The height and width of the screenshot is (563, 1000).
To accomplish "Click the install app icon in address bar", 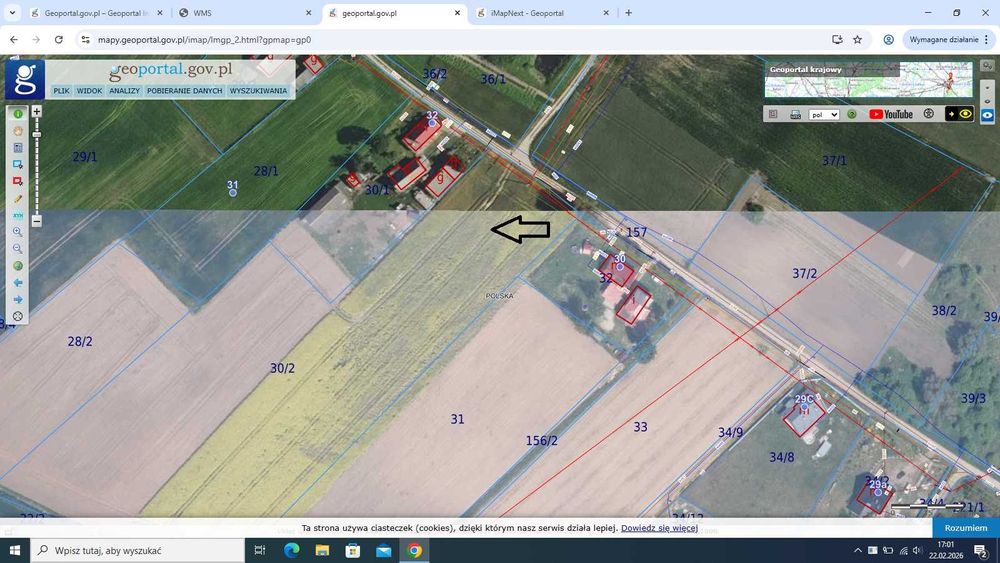I will 837,40.
